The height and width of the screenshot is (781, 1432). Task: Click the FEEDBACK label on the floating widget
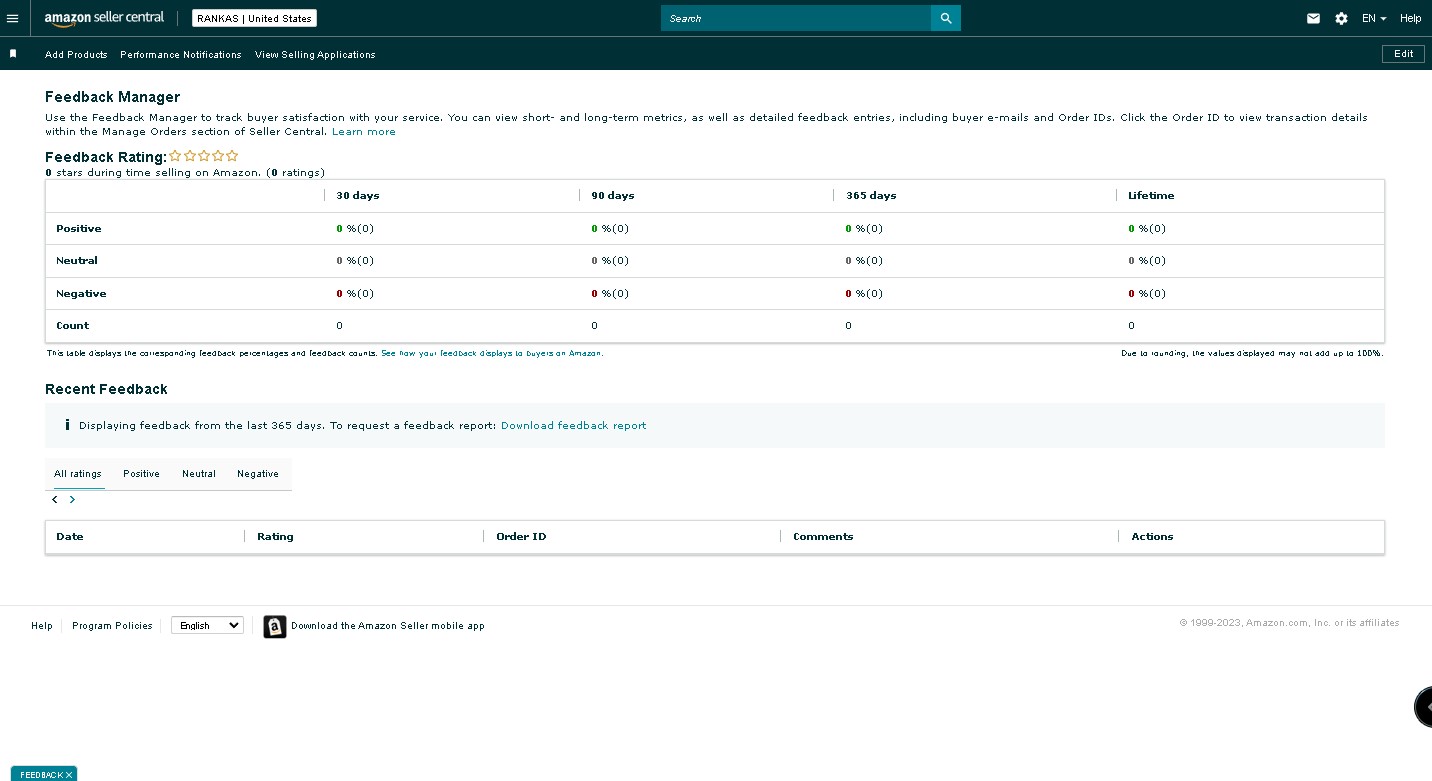(41, 775)
